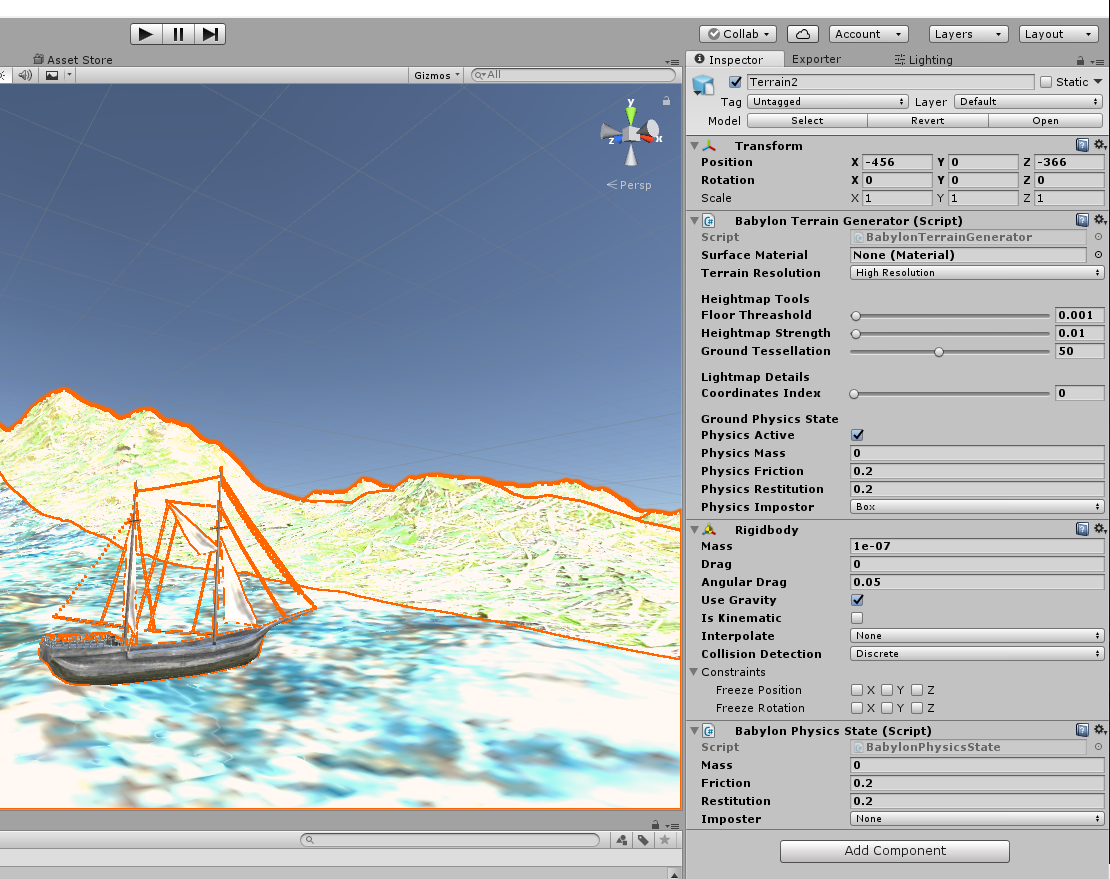Disable the Physics Active checkbox

pos(857,435)
